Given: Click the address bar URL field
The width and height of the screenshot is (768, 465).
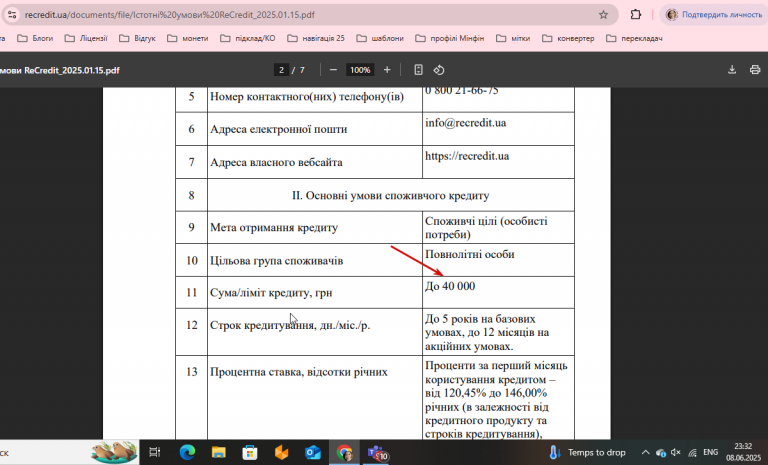Looking at the screenshot, I should click(x=309, y=15).
